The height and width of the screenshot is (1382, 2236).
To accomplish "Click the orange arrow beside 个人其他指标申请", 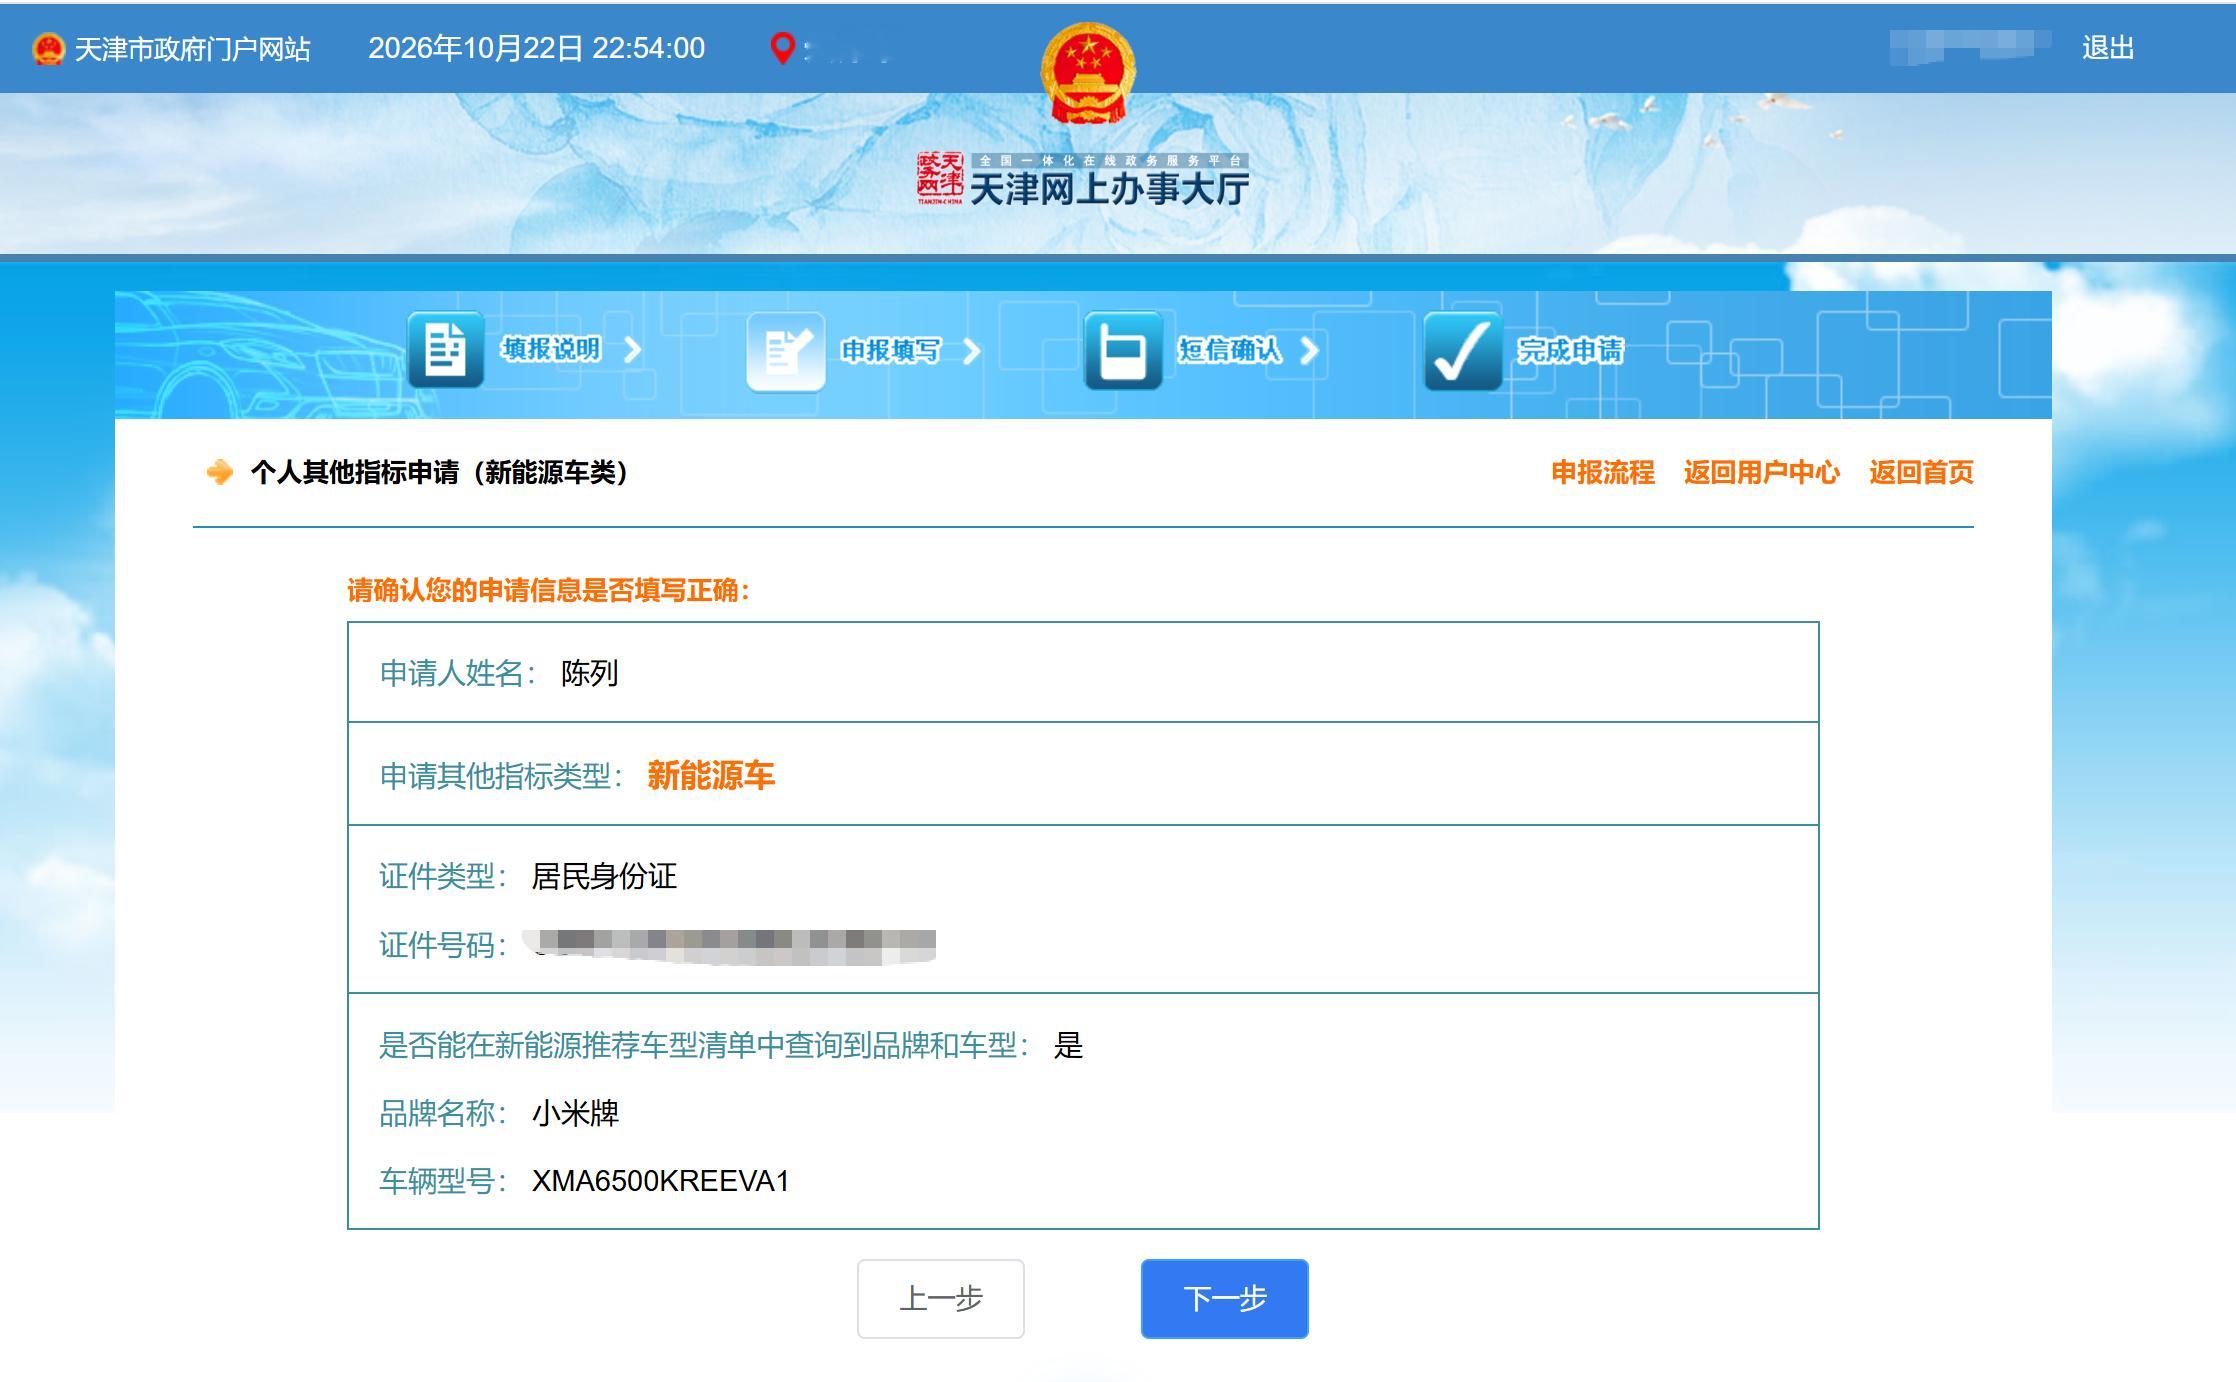I will coord(219,472).
